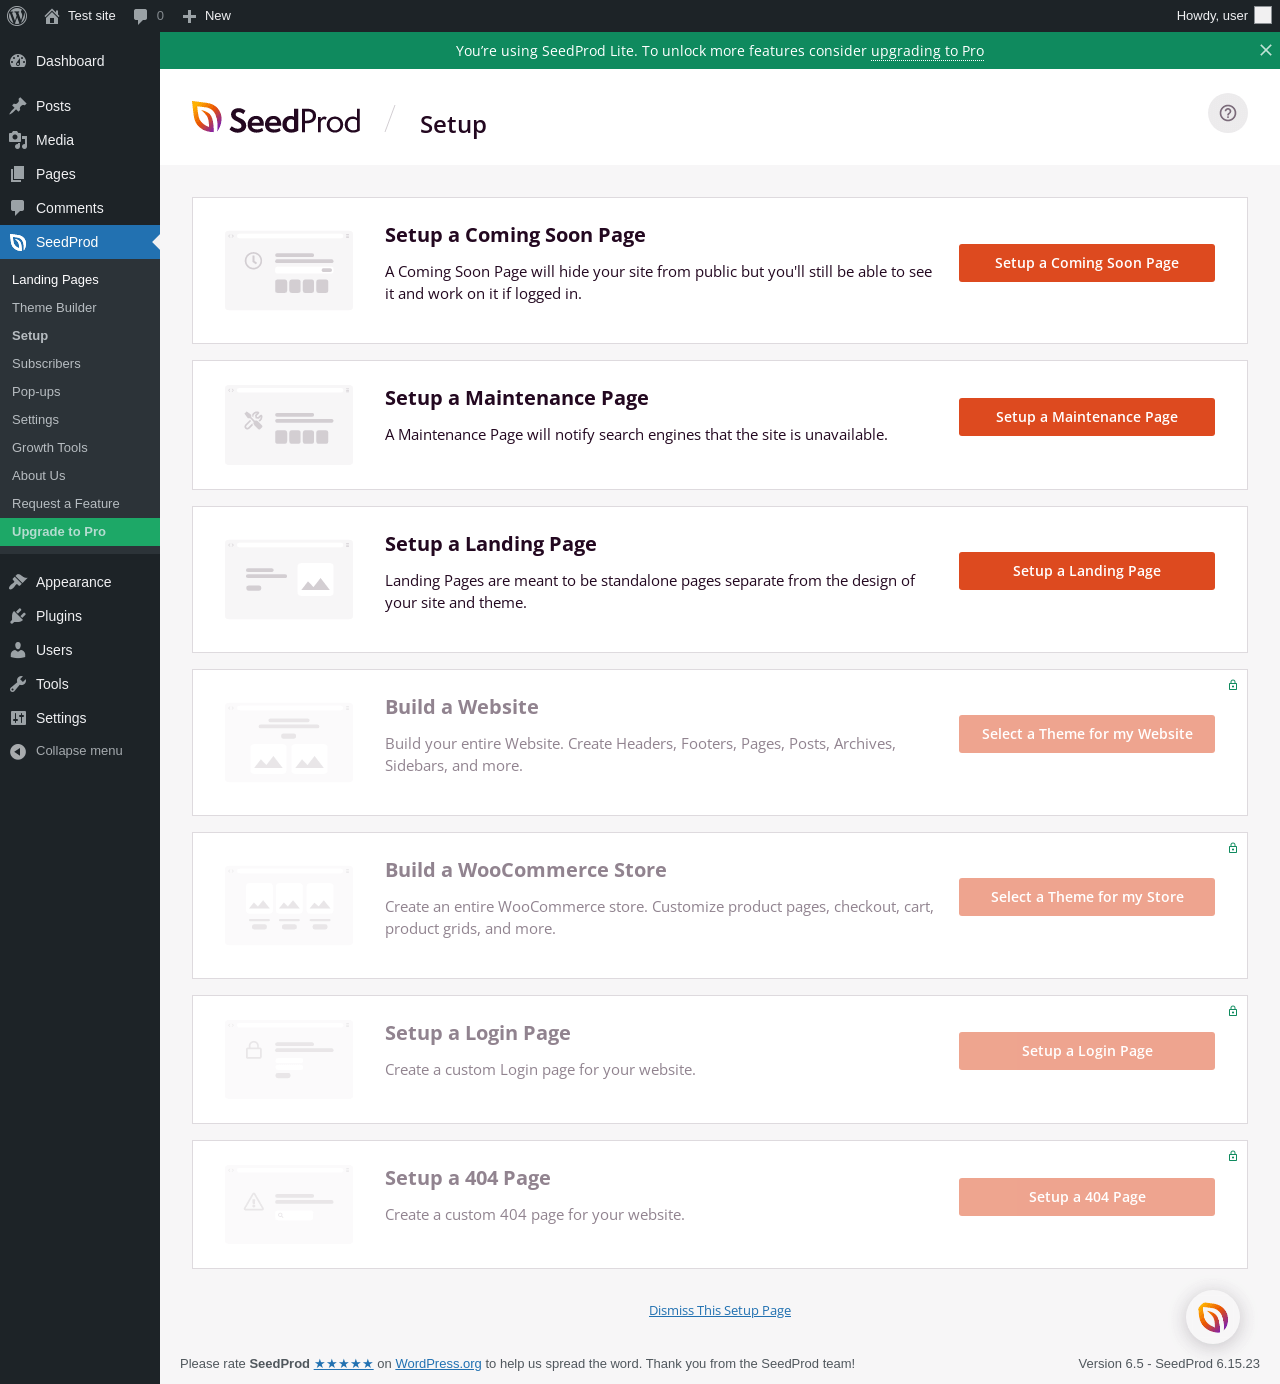1280x1384 pixels.
Task: Click the WordPress logo in admin bar
Action: click(17, 16)
